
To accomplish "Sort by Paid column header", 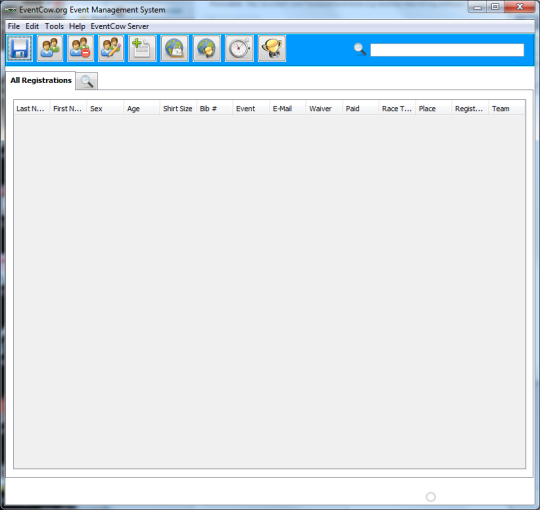I will pyautogui.click(x=361, y=108).
